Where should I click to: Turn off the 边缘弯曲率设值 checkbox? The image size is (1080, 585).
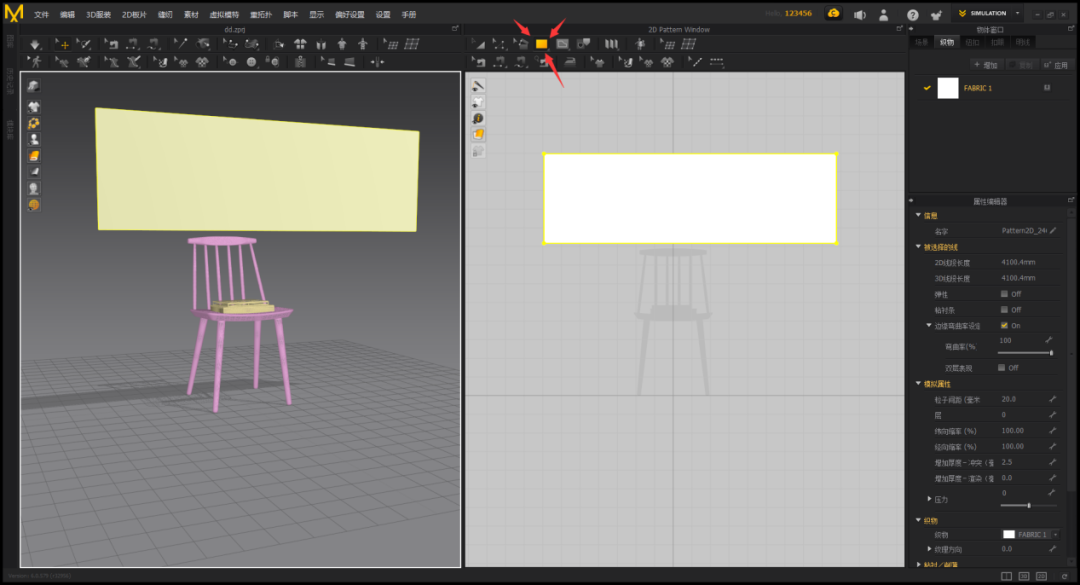pos(1004,326)
